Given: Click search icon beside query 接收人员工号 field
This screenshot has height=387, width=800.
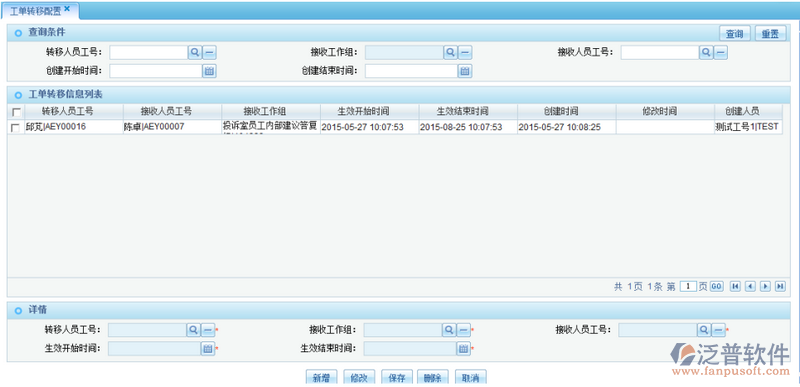Looking at the screenshot, I should click(706, 52).
